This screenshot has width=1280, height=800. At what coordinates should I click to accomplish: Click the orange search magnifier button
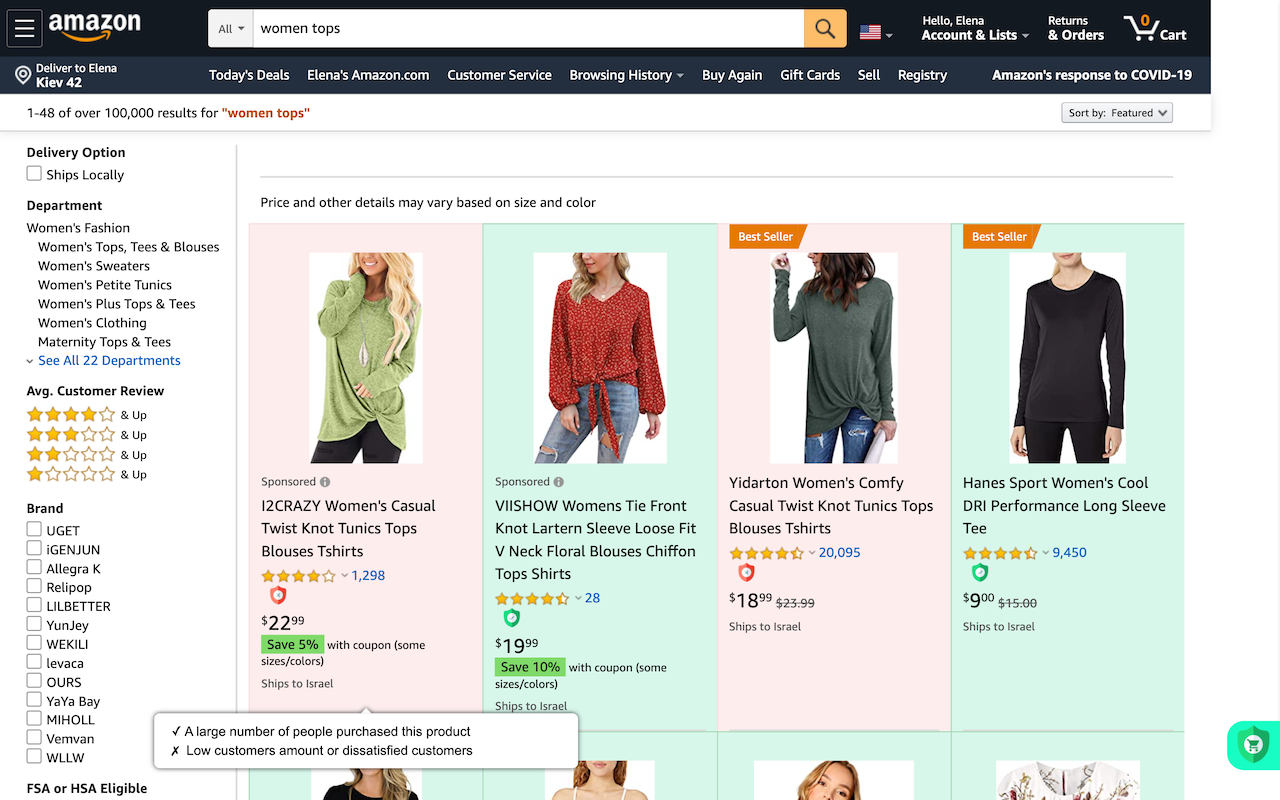pos(825,29)
